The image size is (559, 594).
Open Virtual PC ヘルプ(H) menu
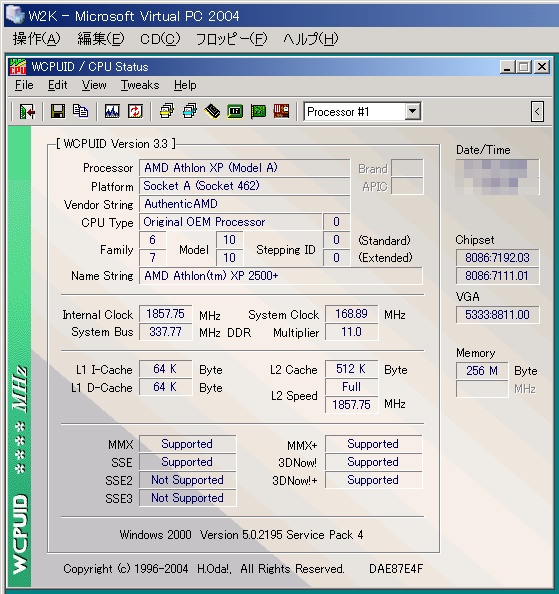[x=311, y=39]
